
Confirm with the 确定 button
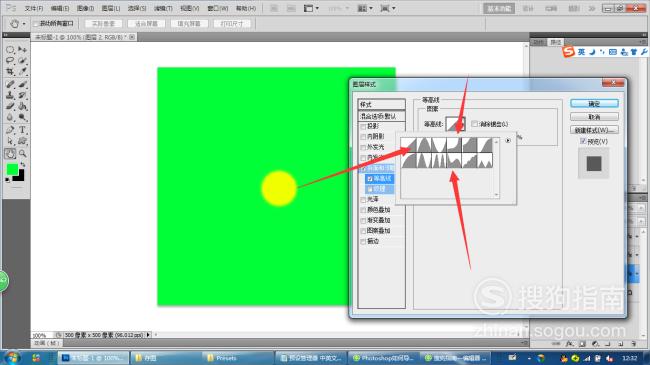click(x=594, y=104)
